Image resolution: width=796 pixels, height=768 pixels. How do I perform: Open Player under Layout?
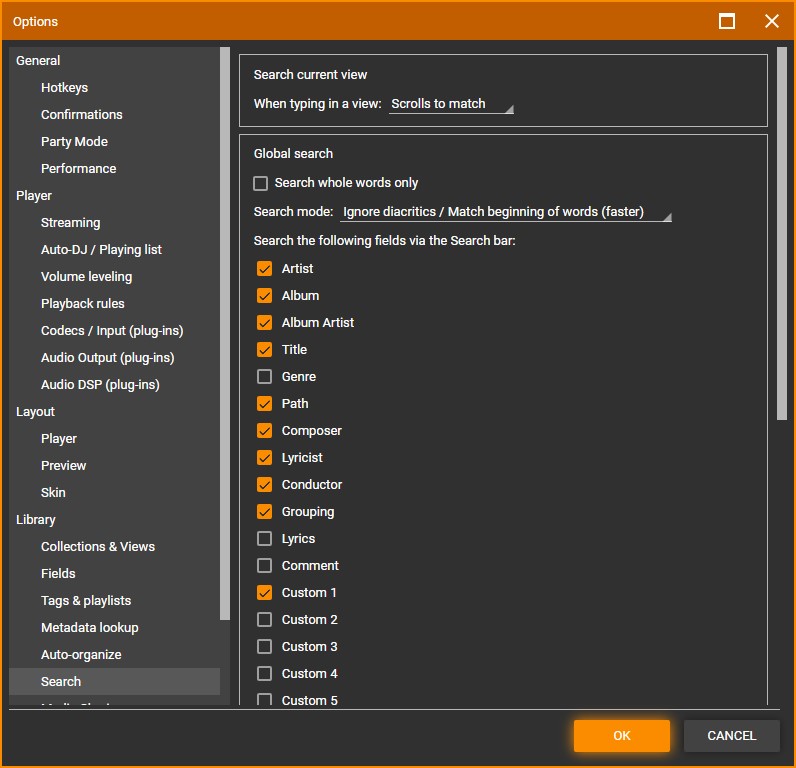[x=59, y=439]
